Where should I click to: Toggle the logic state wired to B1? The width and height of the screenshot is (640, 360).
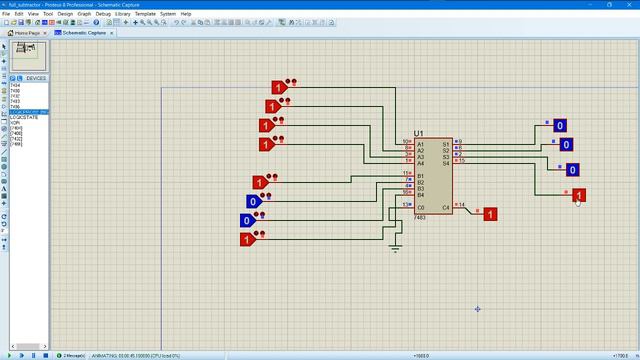pos(260,182)
